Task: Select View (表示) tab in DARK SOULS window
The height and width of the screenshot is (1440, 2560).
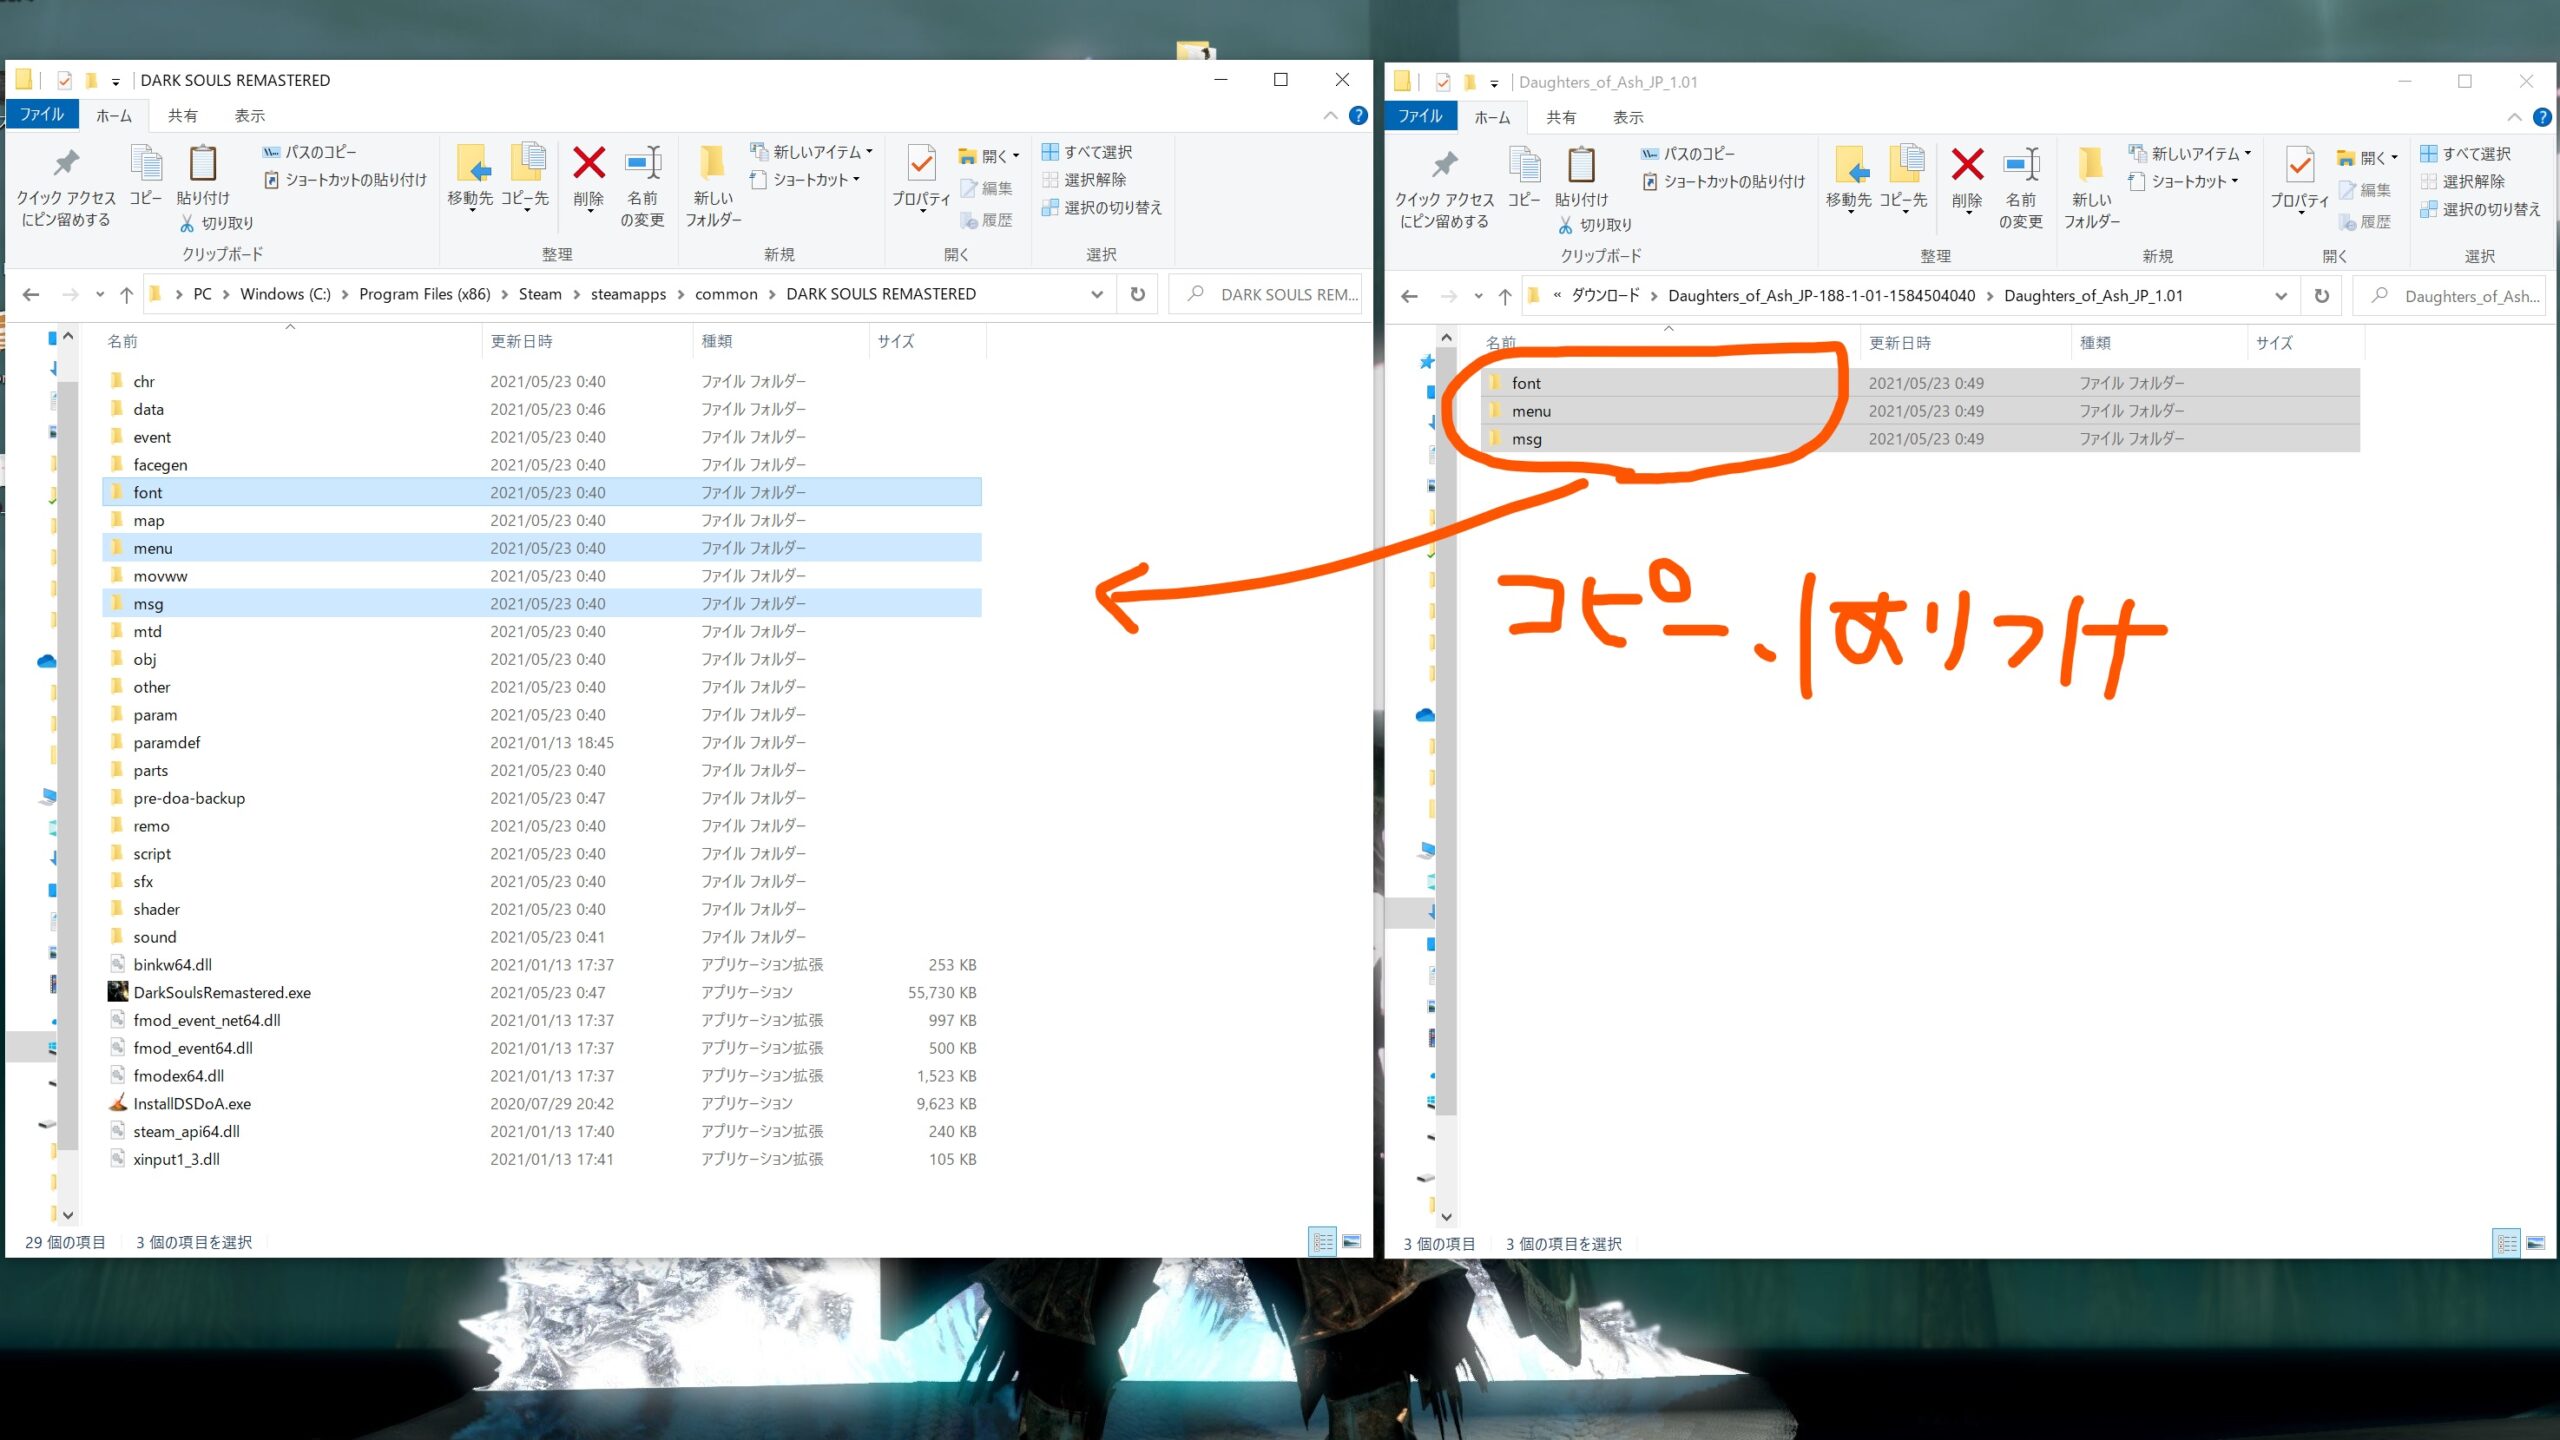Action: click(x=250, y=116)
